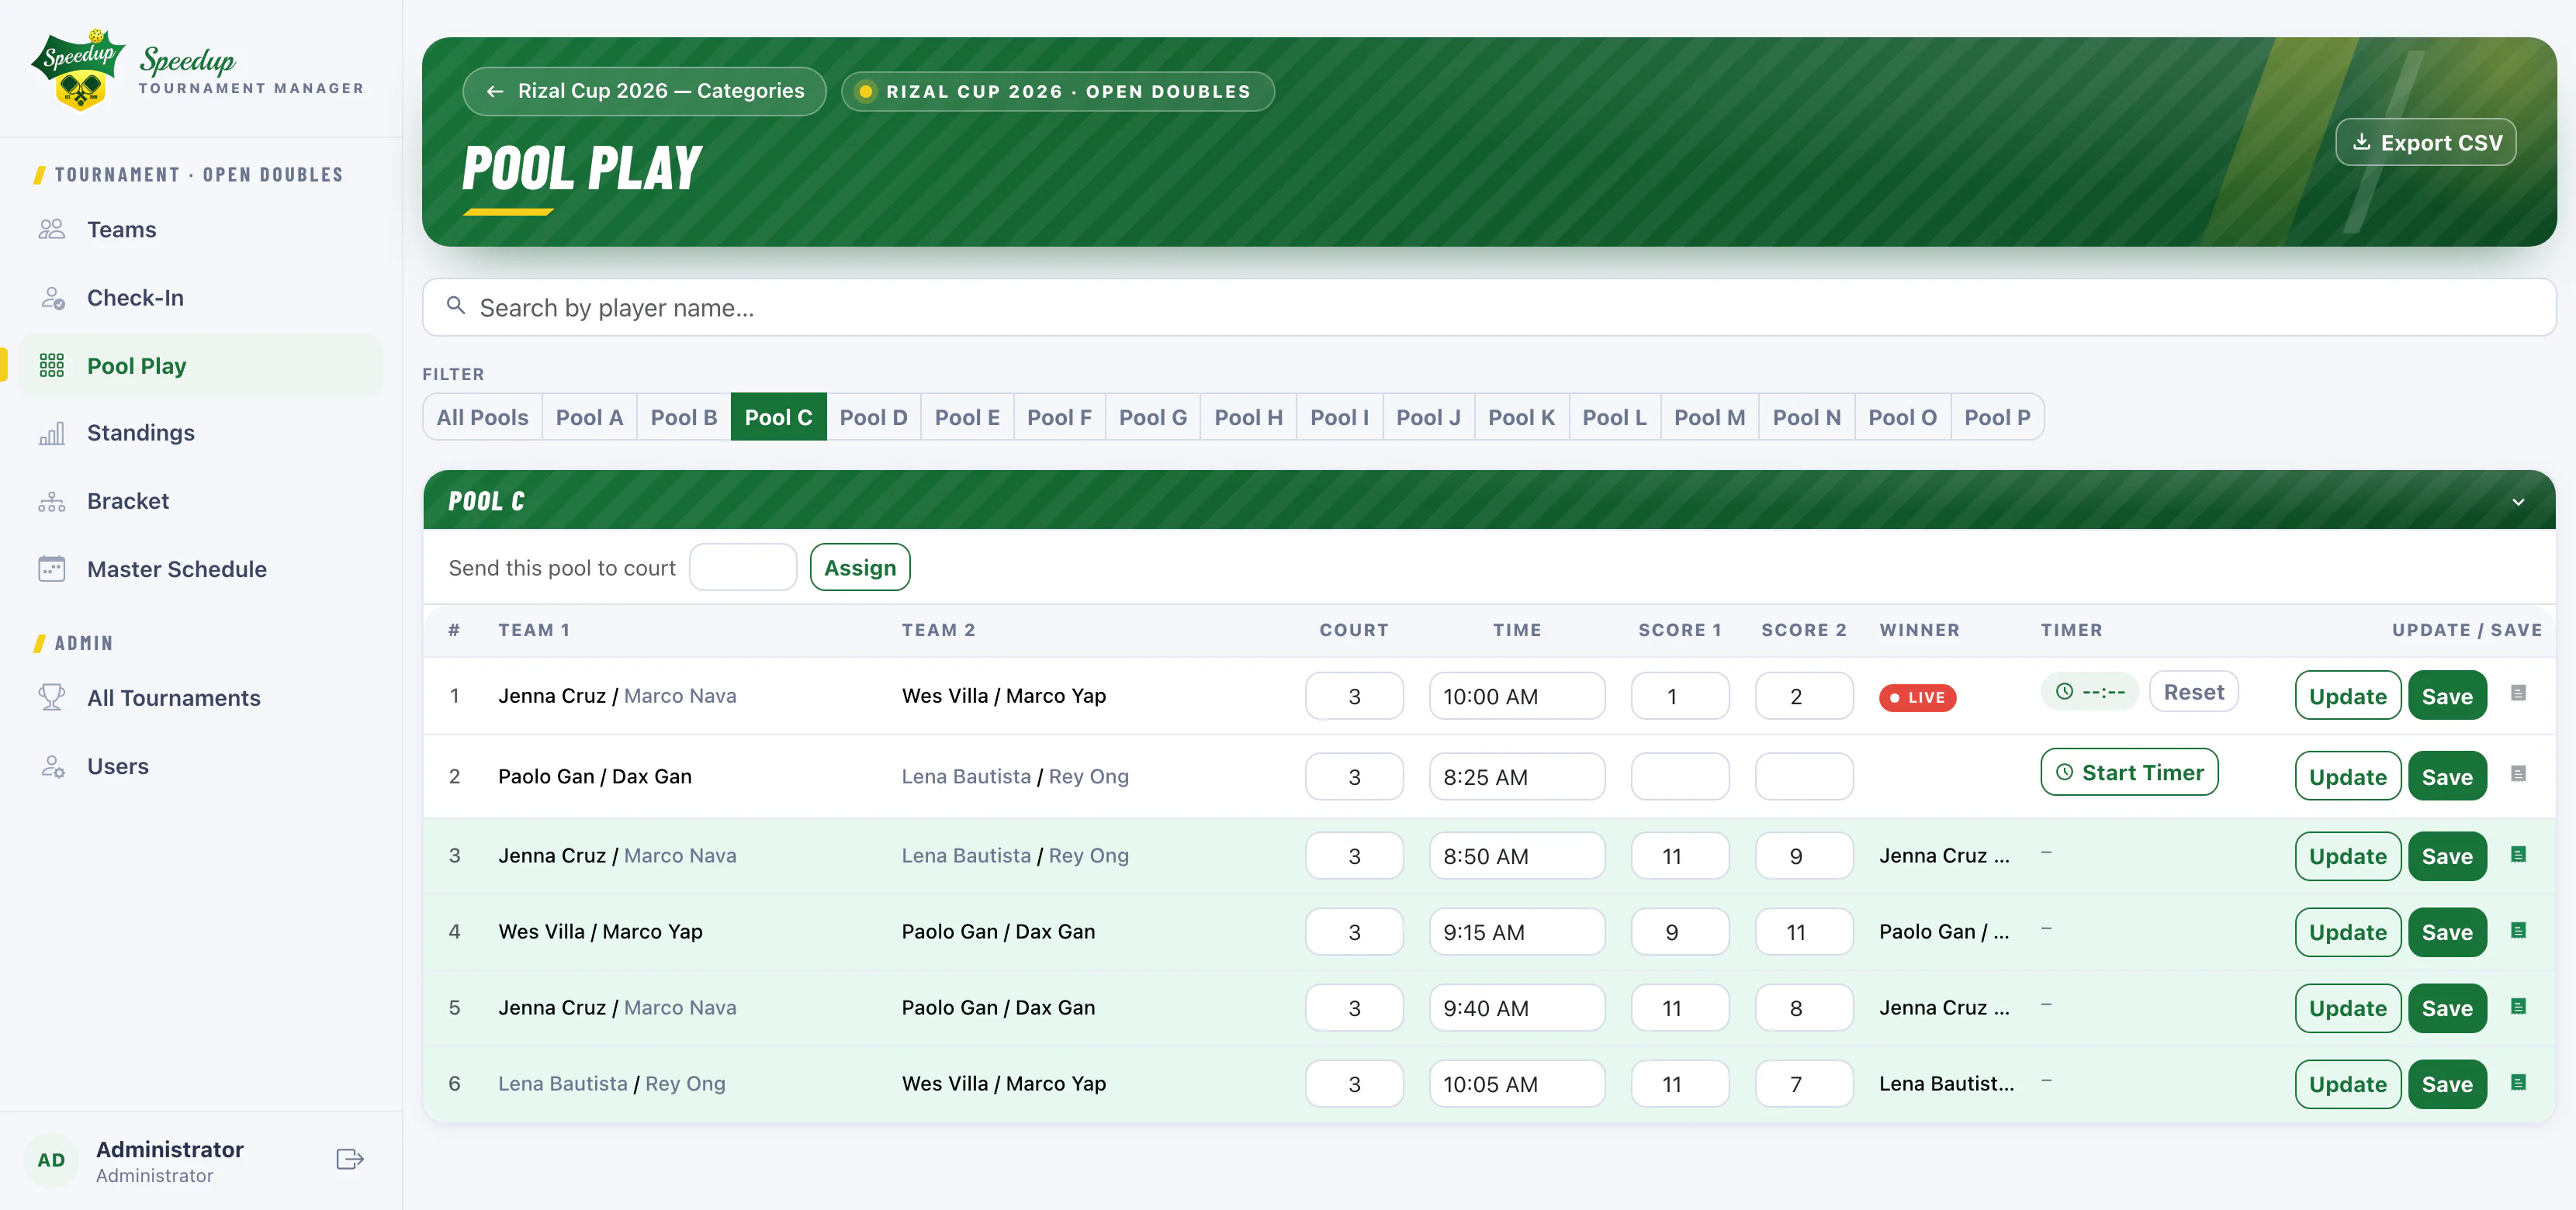Click the Speedup logo in the sidebar
Image resolution: width=2576 pixels, height=1210 pixels.
pyautogui.click(x=78, y=68)
